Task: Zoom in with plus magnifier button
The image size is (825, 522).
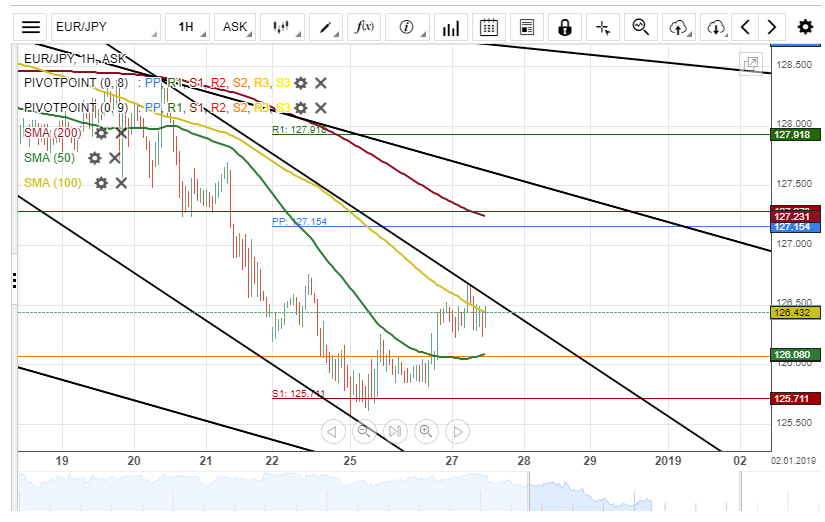Action: 426,431
